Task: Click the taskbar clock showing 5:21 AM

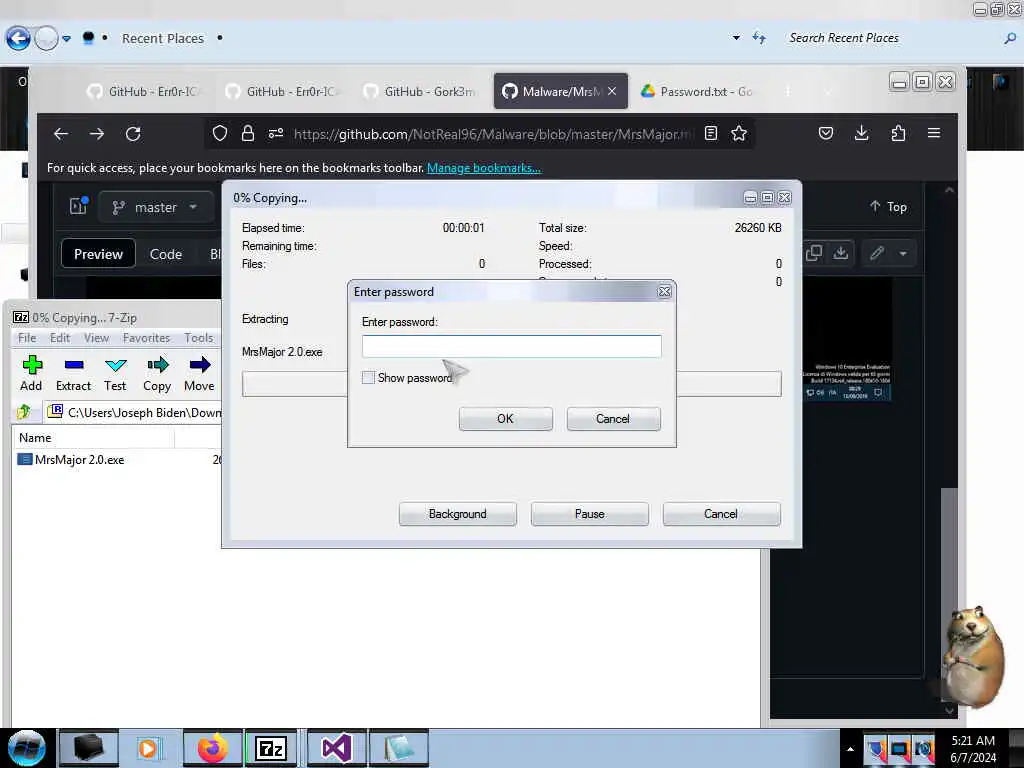Action: pos(973,749)
